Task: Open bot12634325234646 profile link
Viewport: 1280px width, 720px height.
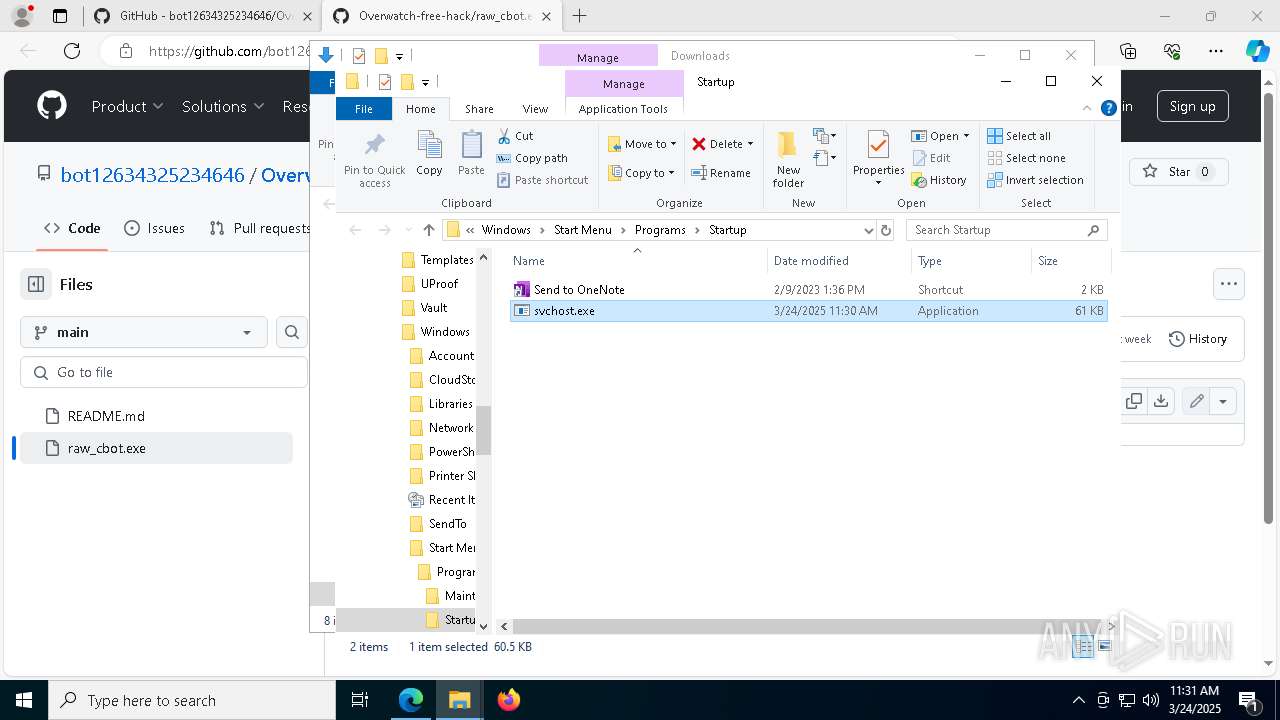Action: pos(152,174)
